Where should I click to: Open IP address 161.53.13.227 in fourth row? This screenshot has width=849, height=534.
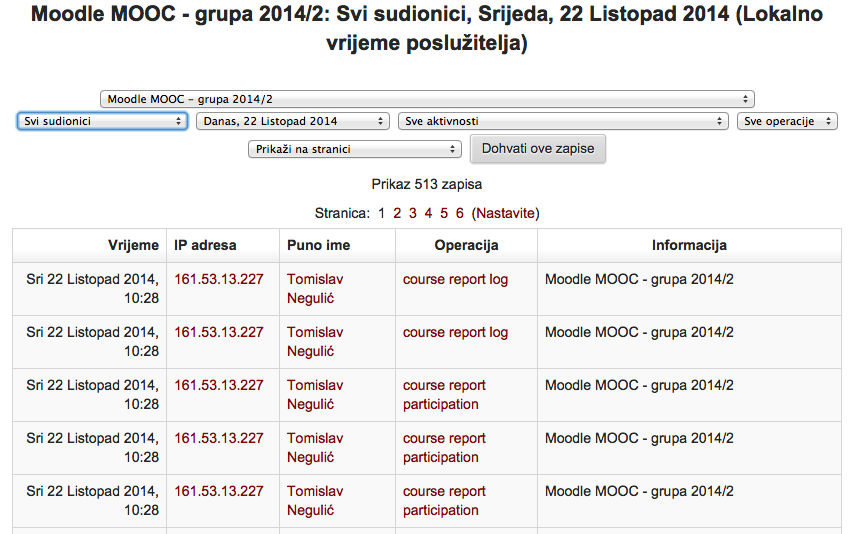tap(219, 439)
